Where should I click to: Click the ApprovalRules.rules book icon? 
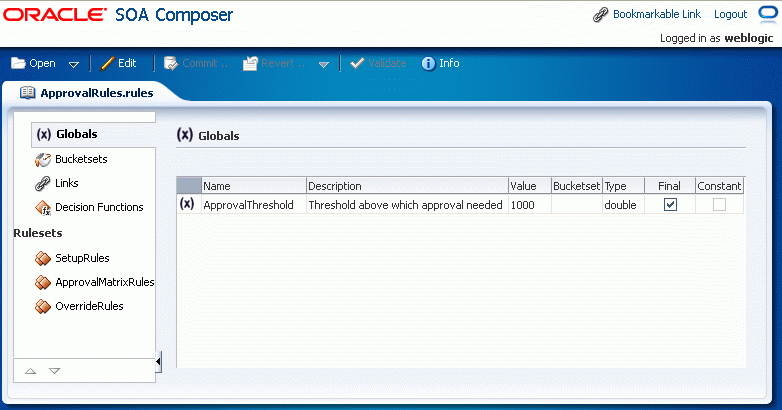[x=27, y=93]
